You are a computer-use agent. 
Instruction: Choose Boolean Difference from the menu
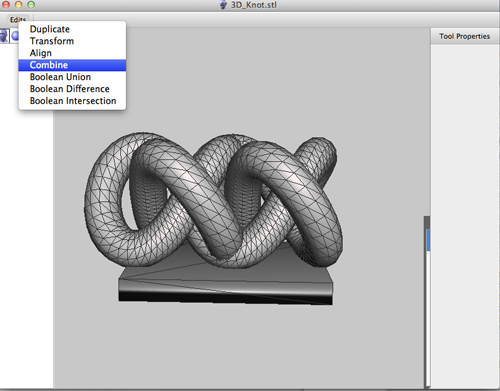[x=72, y=89]
